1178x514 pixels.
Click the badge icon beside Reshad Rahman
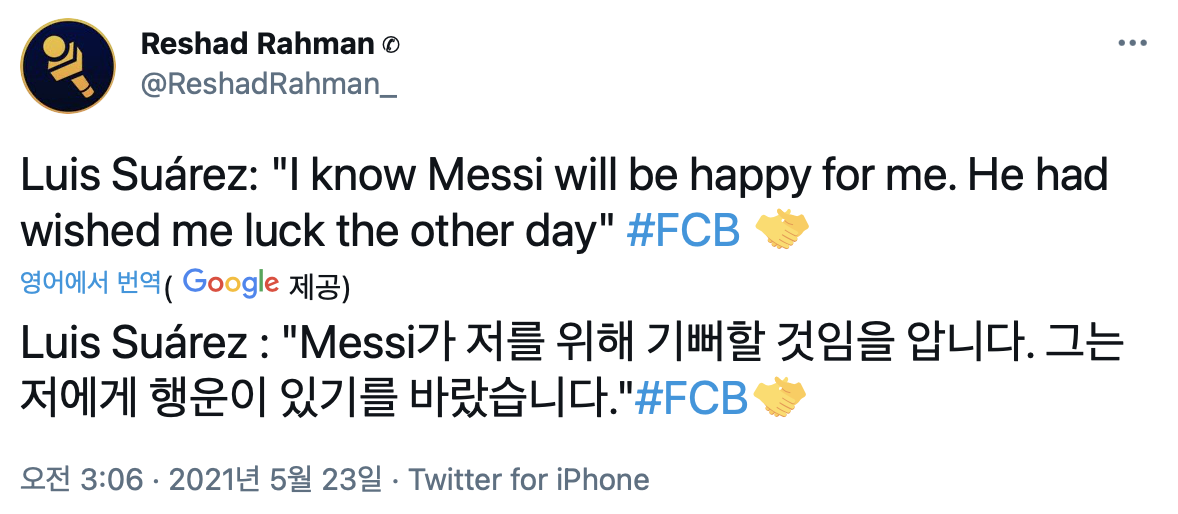(x=391, y=45)
